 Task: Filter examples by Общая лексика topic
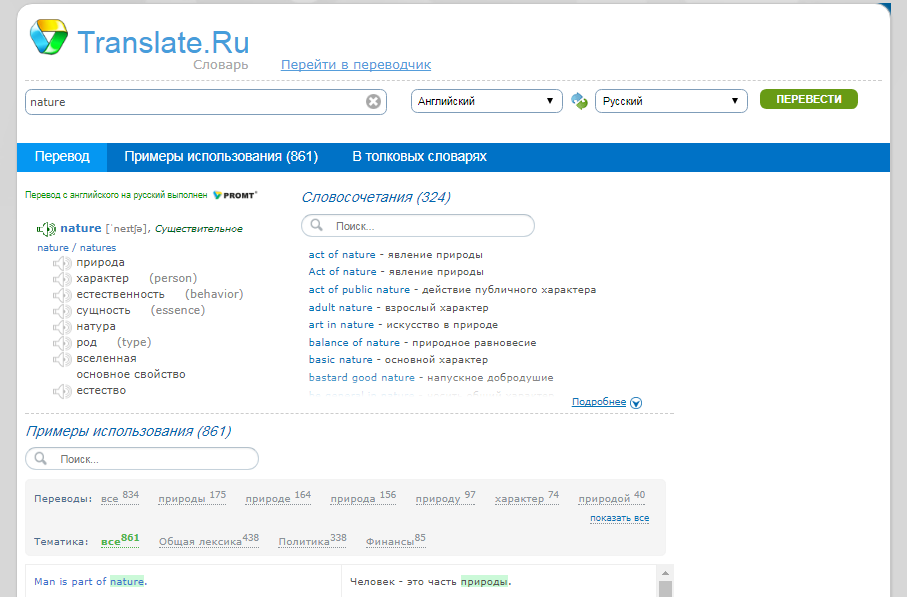pos(200,541)
